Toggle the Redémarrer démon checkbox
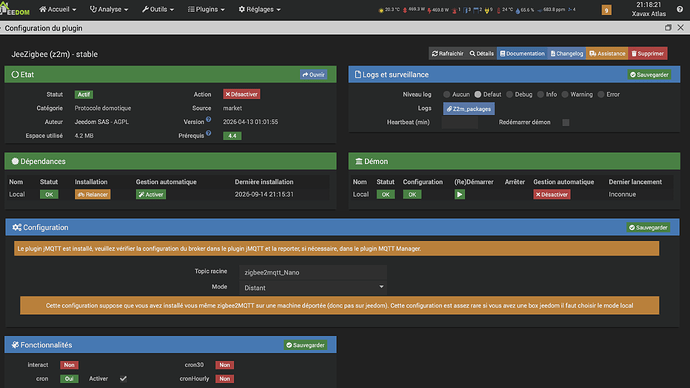Image resolution: width=690 pixels, height=388 pixels. point(566,123)
